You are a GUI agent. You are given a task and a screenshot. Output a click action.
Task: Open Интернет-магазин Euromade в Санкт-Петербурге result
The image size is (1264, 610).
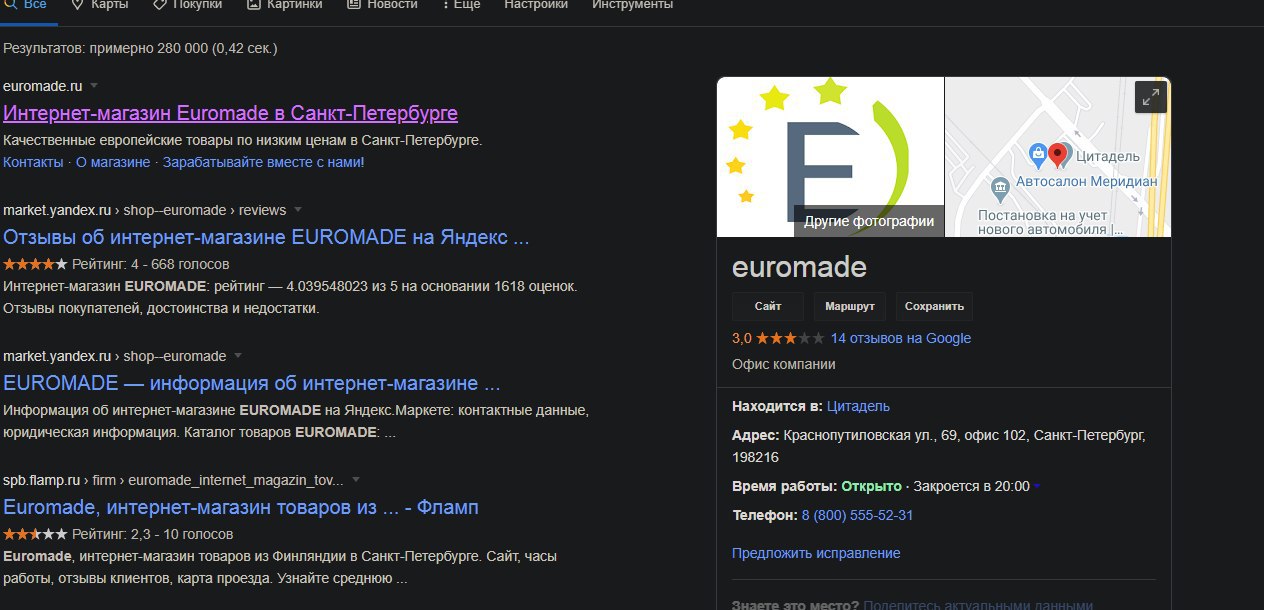230,112
